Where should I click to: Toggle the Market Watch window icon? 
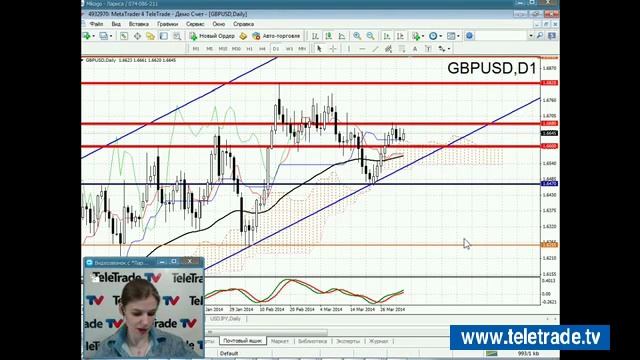pyautogui.click(x=124, y=36)
